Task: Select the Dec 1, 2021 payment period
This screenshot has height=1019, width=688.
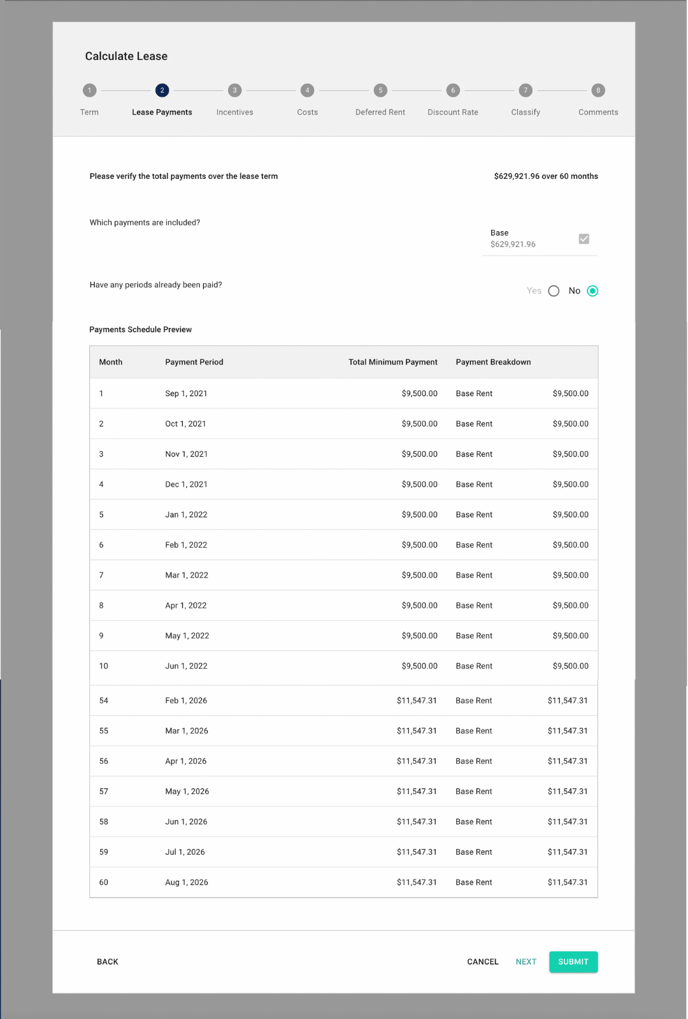Action: tap(186, 484)
